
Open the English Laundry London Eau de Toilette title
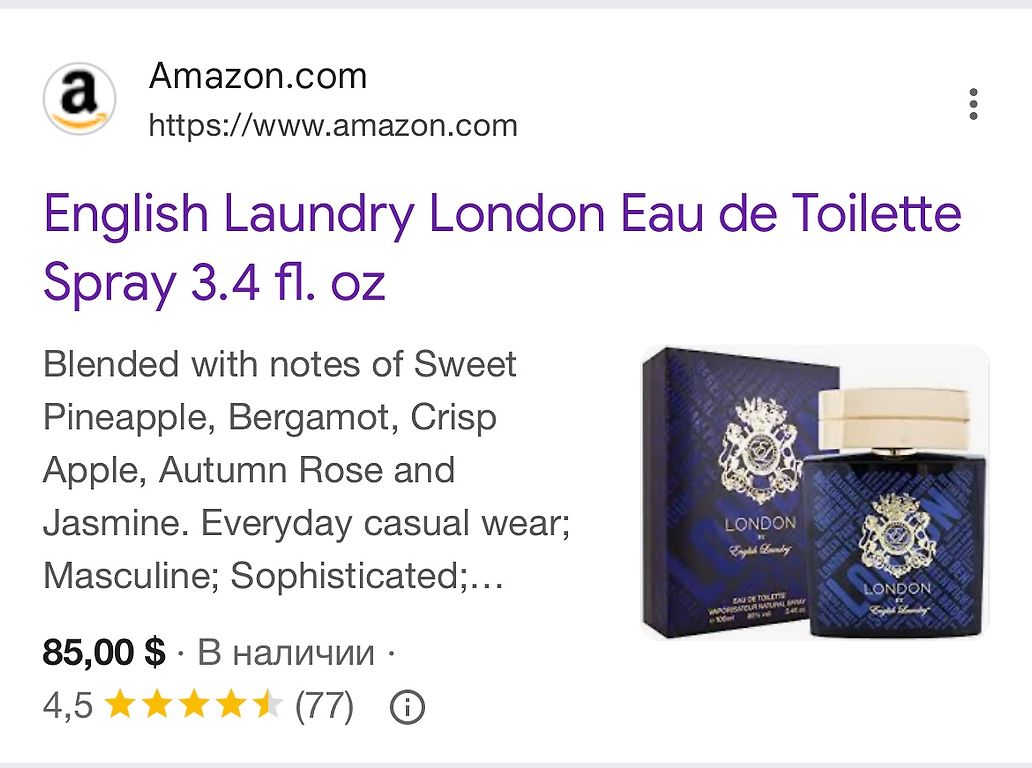click(503, 214)
